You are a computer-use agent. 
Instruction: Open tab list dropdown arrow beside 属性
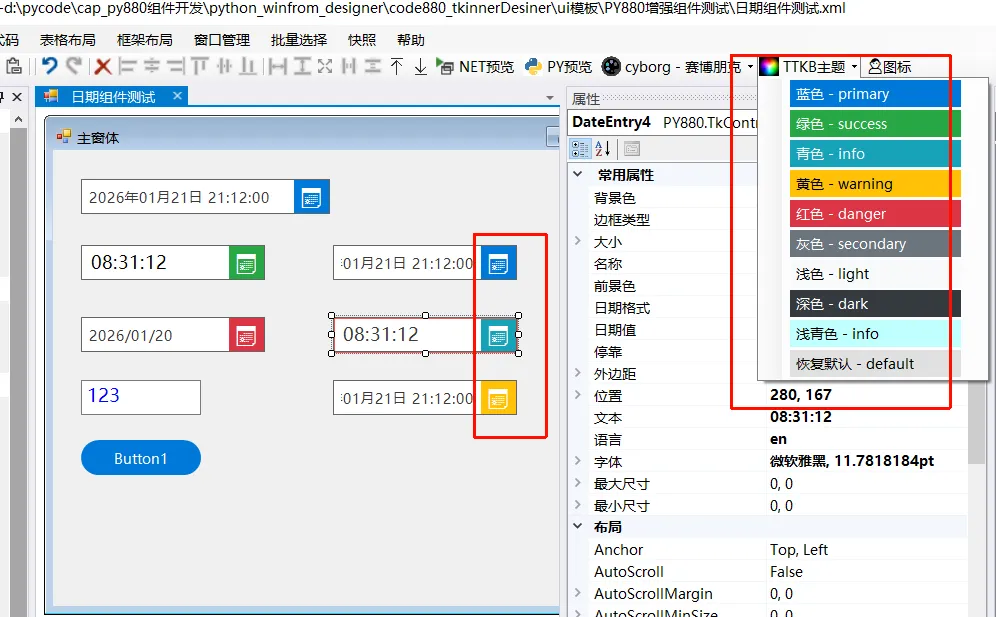click(x=550, y=98)
